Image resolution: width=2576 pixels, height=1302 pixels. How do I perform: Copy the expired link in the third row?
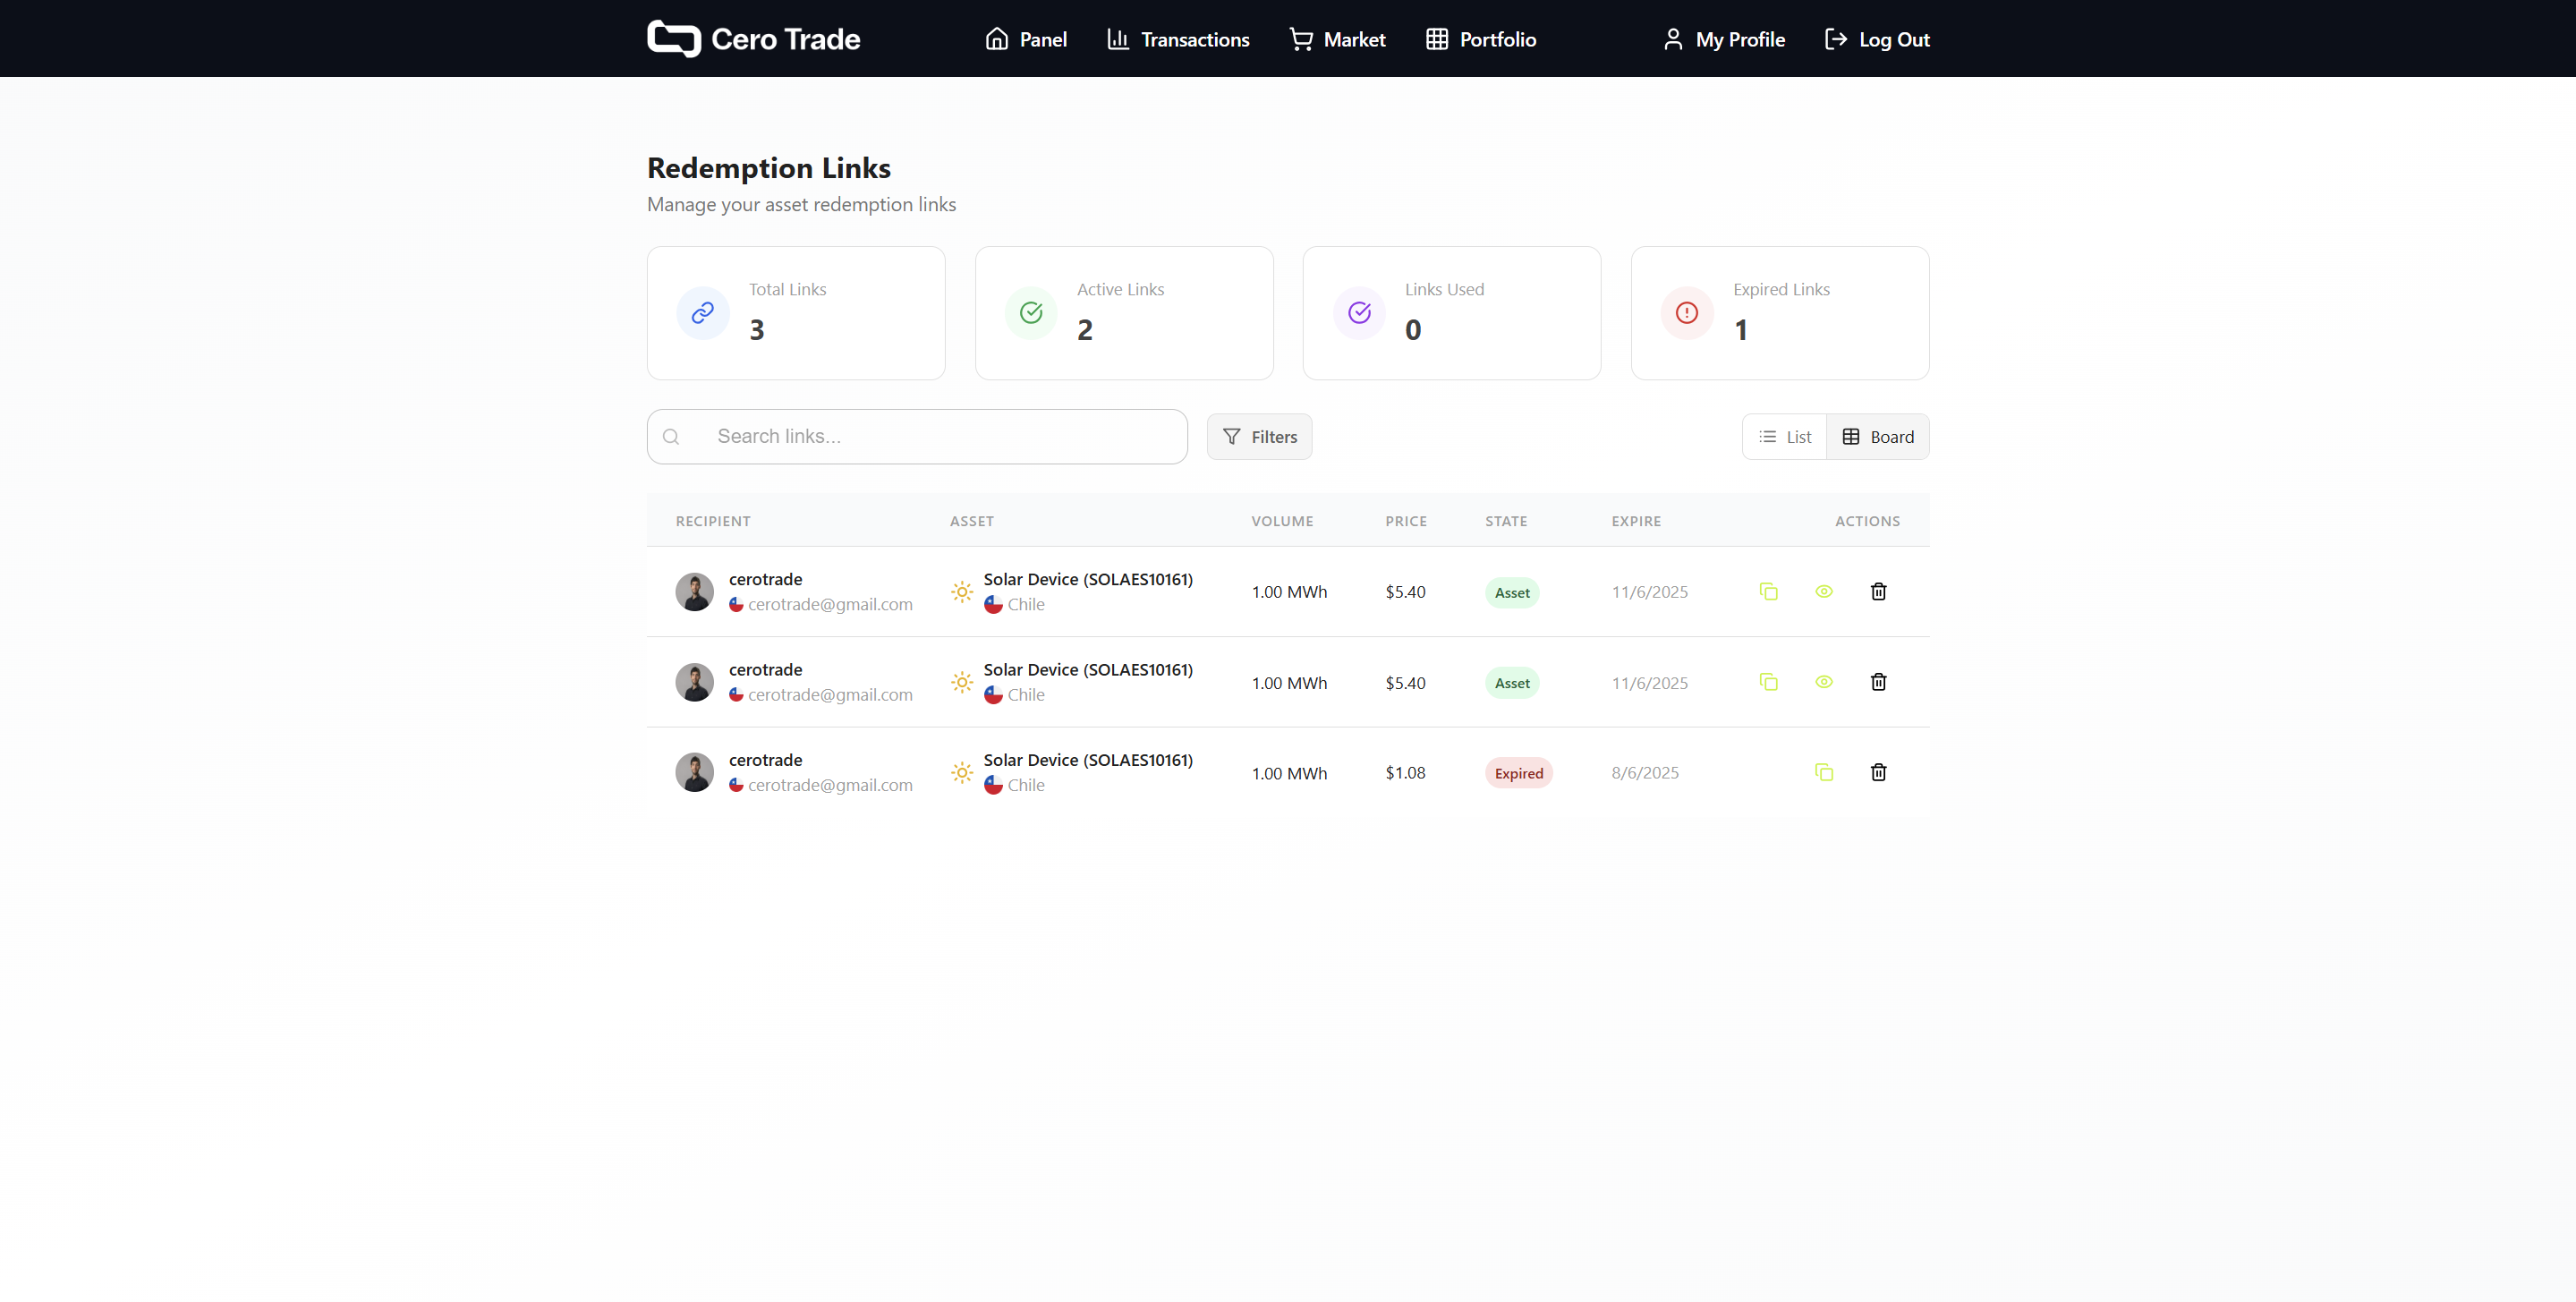(1823, 772)
